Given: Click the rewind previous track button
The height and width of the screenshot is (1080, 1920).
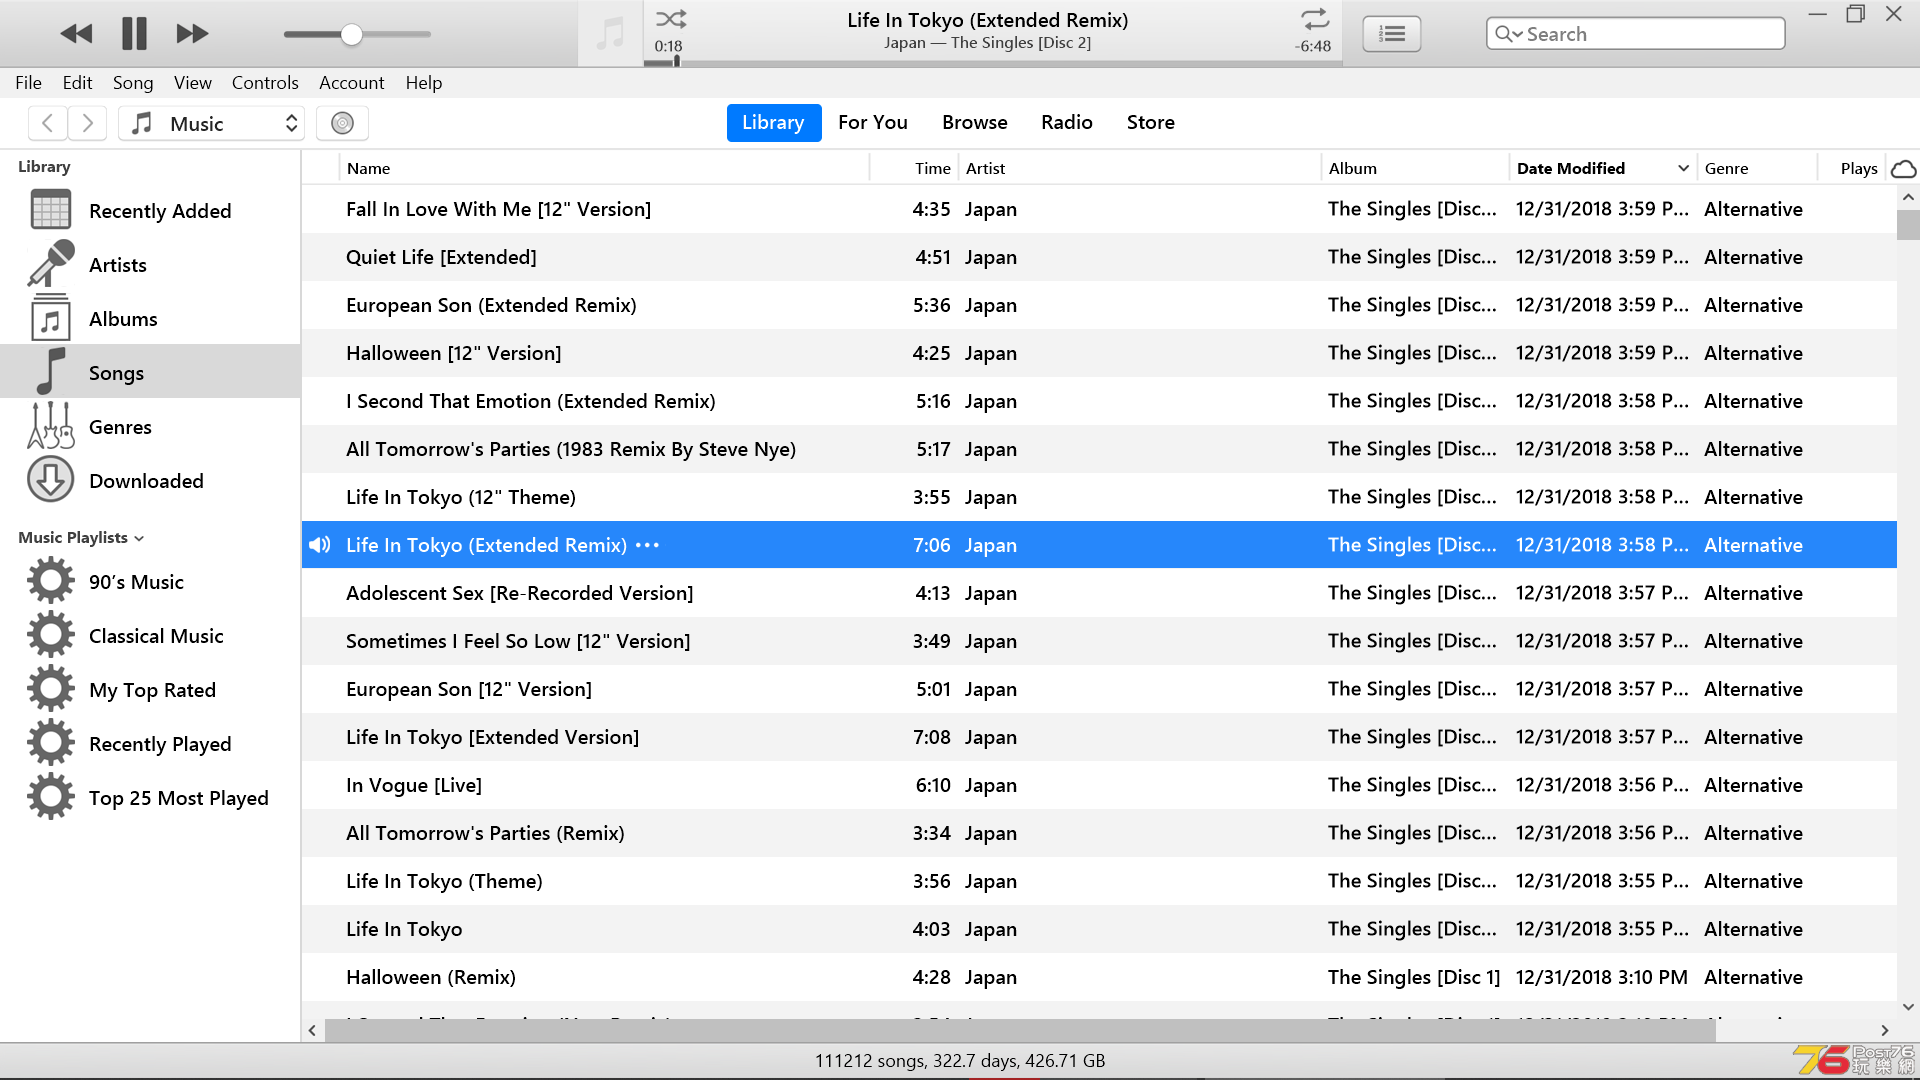Looking at the screenshot, I should click(76, 34).
